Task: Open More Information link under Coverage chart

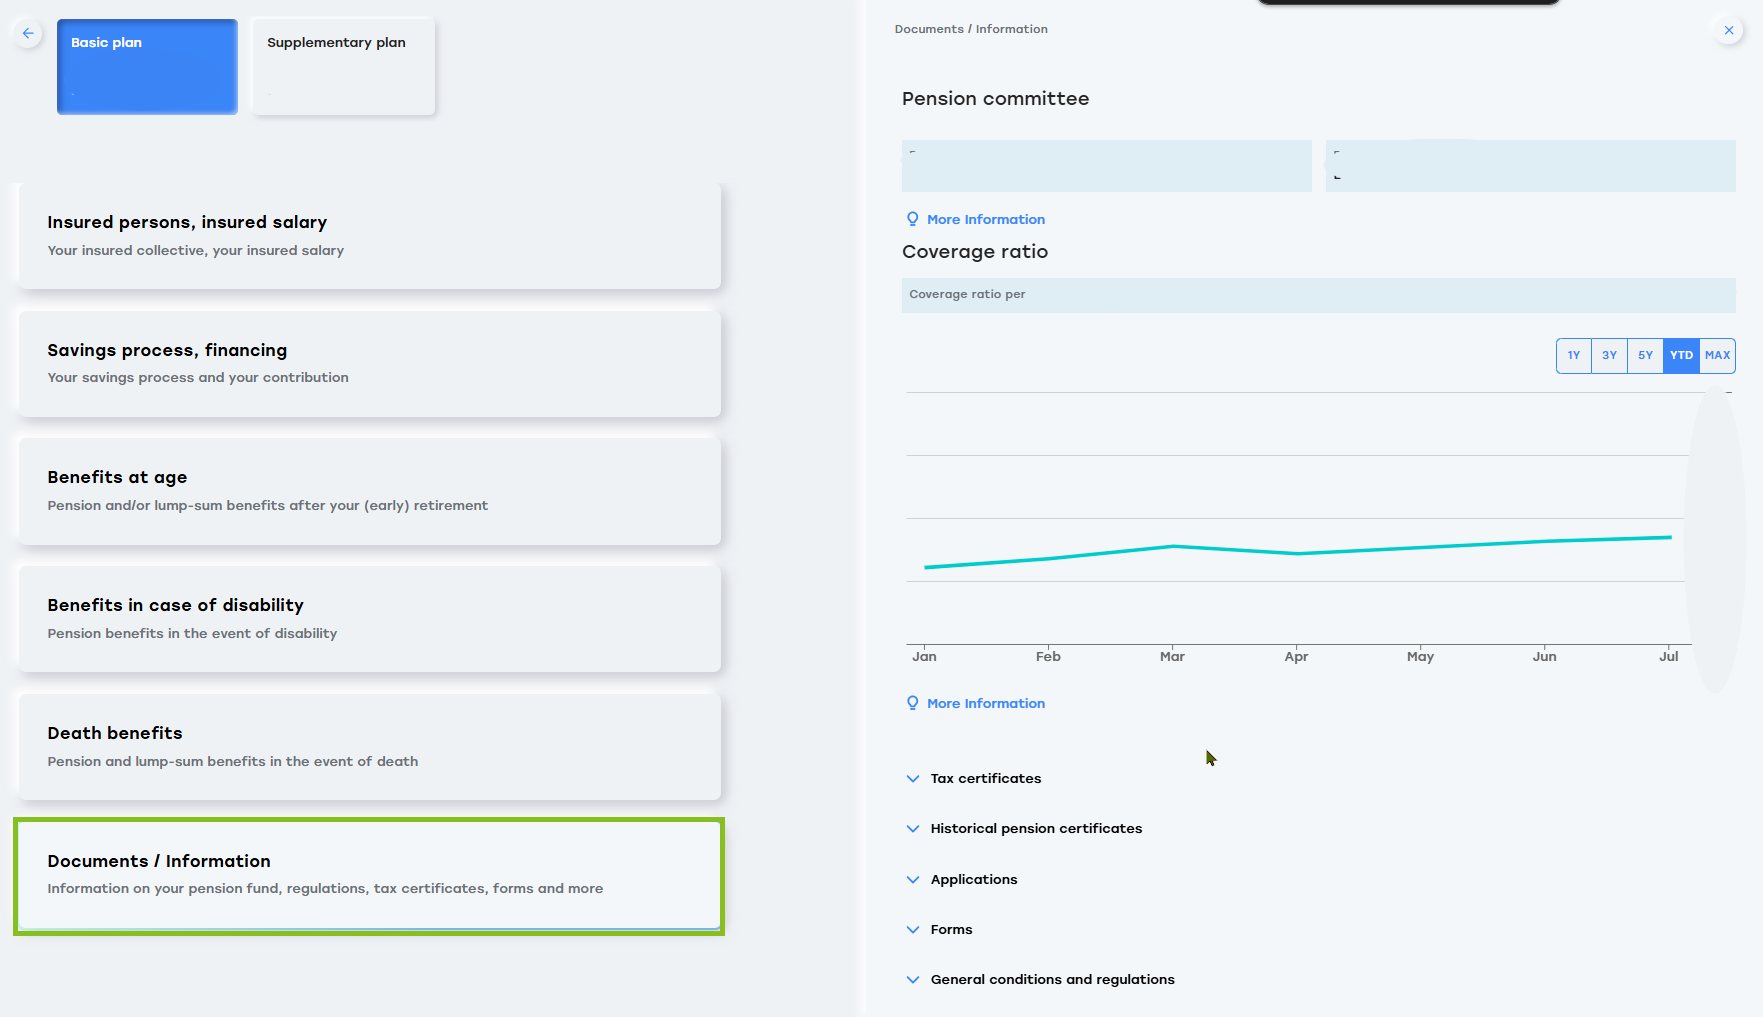Action: coord(985,703)
